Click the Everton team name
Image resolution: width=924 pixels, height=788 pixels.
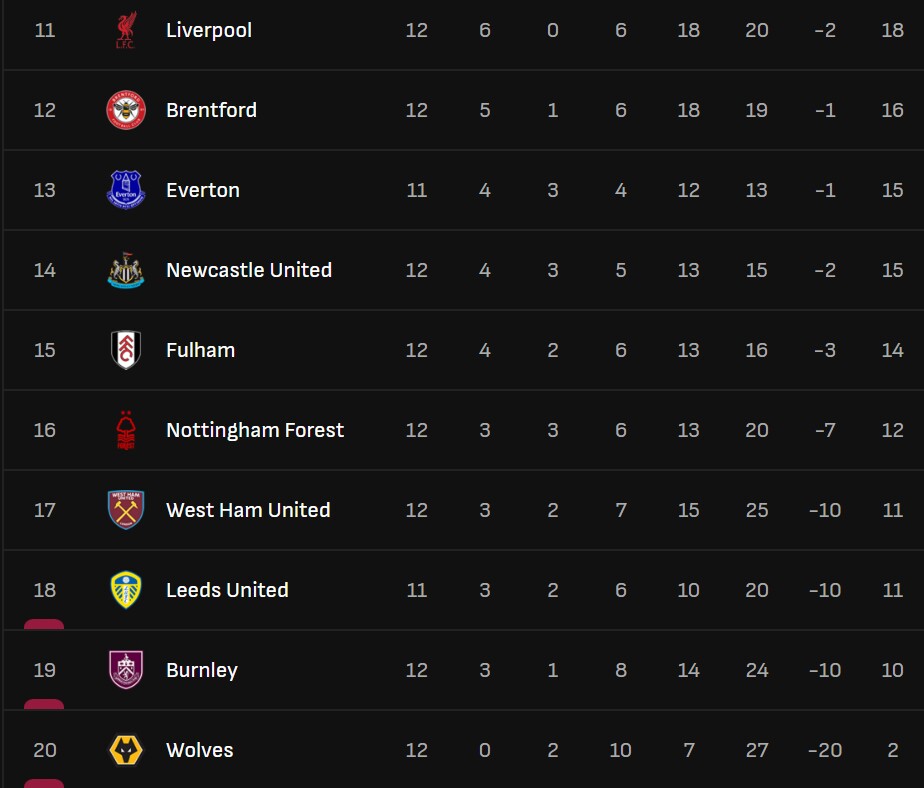point(203,190)
